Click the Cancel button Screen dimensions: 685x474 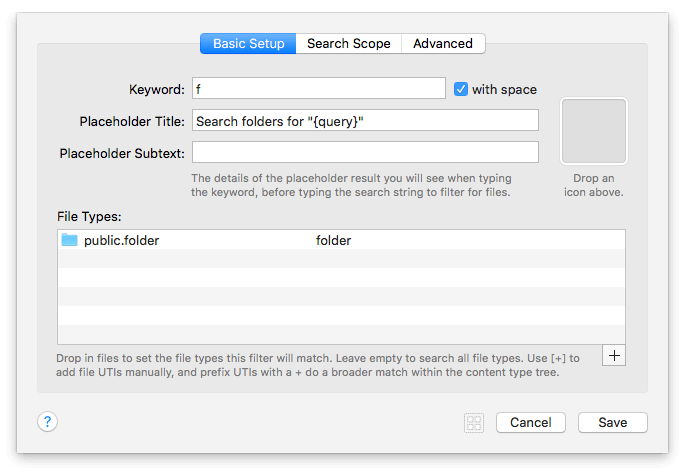point(530,423)
